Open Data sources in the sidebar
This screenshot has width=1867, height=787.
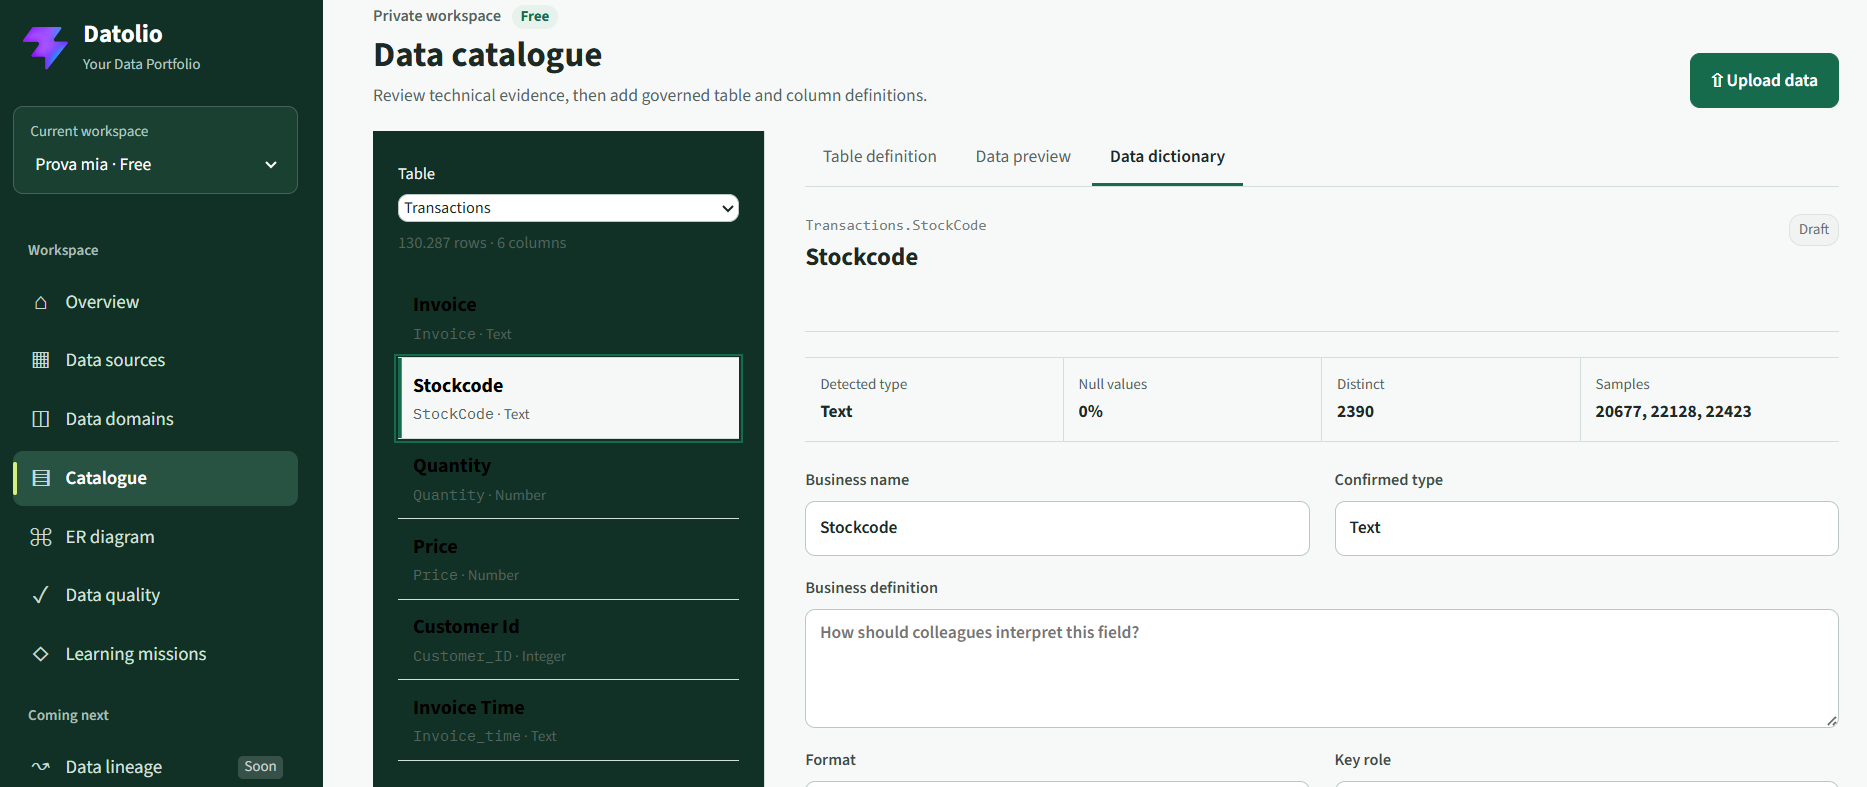[155, 360]
